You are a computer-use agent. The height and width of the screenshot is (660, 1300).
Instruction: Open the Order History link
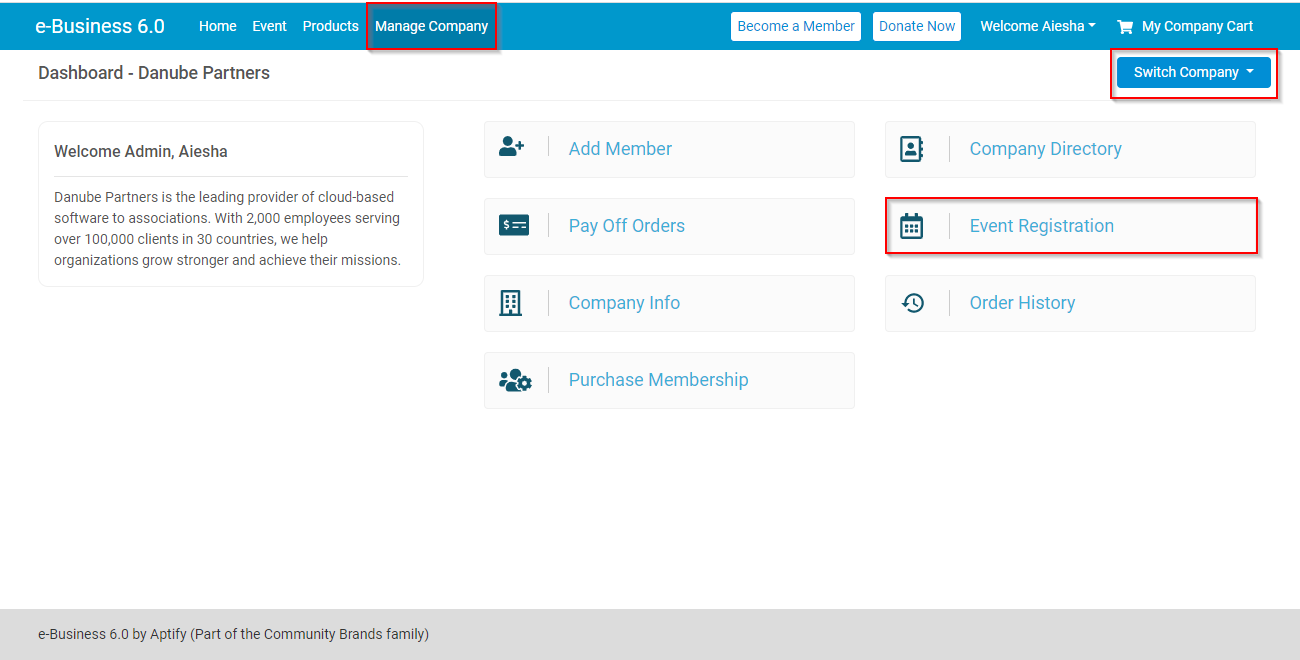pyautogui.click(x=1022, y=302)
